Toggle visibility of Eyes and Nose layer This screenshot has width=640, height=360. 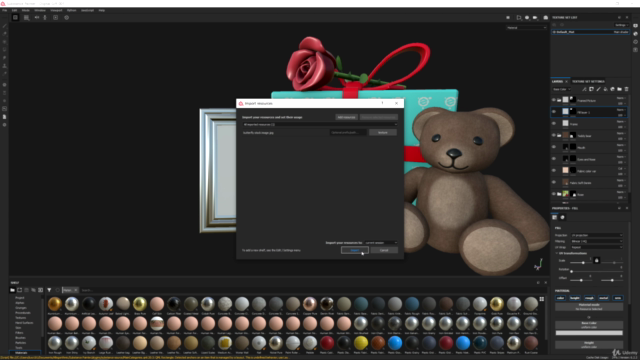coord(554,159)
